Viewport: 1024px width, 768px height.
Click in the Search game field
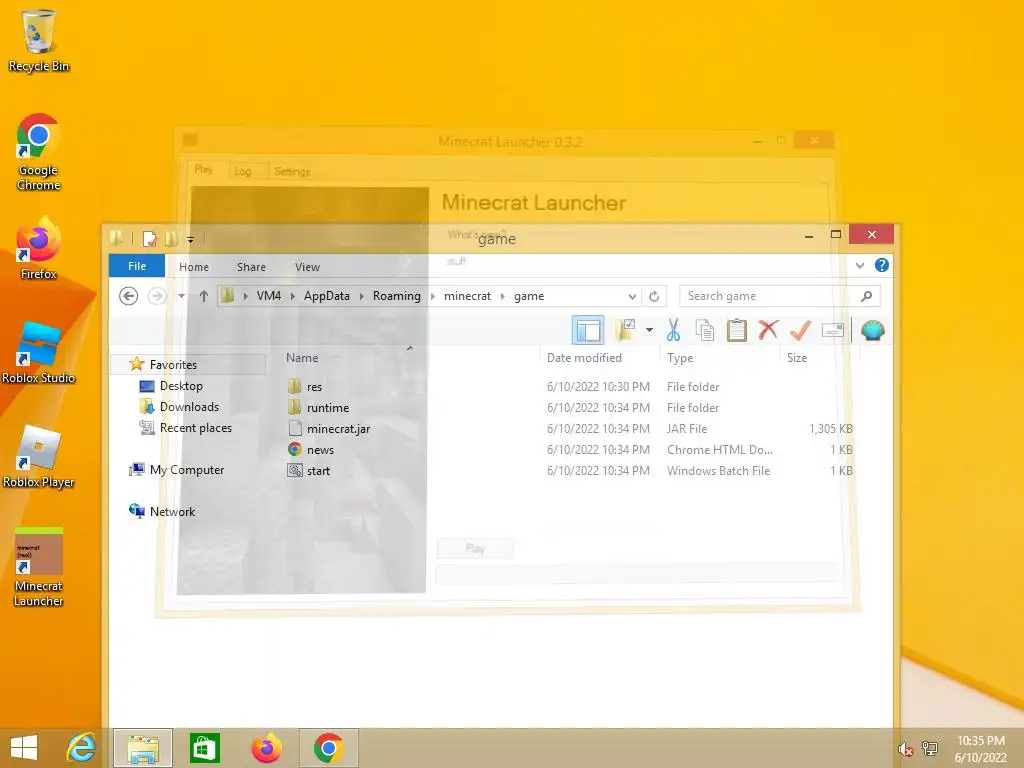pyautogui.click(x=780, y=296)
